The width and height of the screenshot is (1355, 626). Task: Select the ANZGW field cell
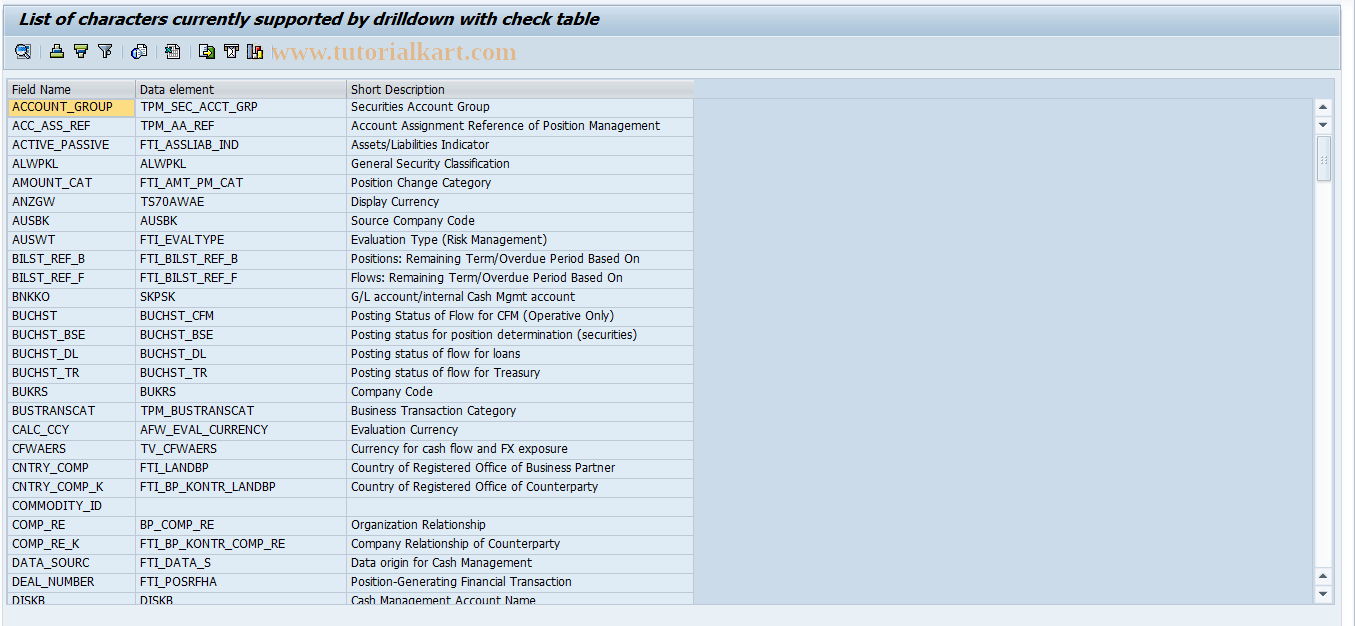tap(71, 202)
